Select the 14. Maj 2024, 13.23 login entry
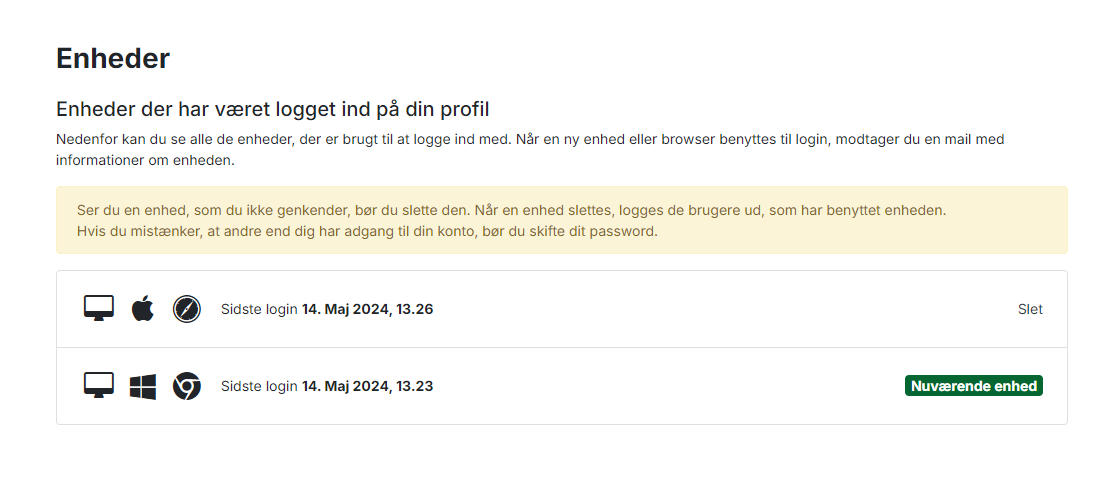The height and width of the screenshot is (495, 1095). click(x=367, y=386)
